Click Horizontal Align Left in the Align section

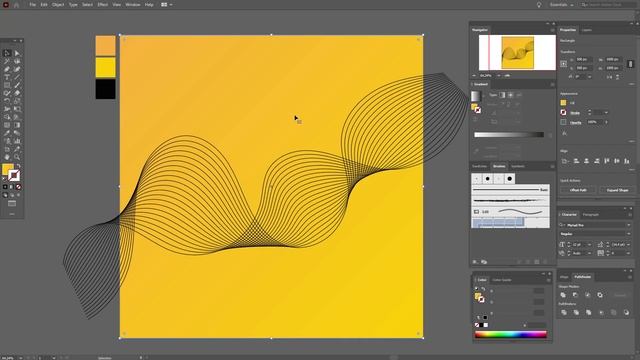pos(576,161)
